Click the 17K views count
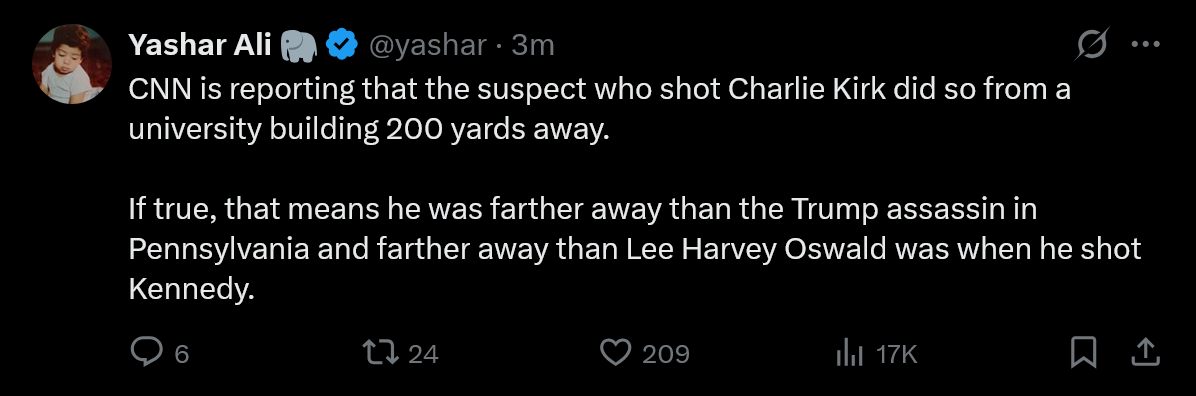Image resolution: width=1196 pixels, height=396 pixels. [895, 354]
